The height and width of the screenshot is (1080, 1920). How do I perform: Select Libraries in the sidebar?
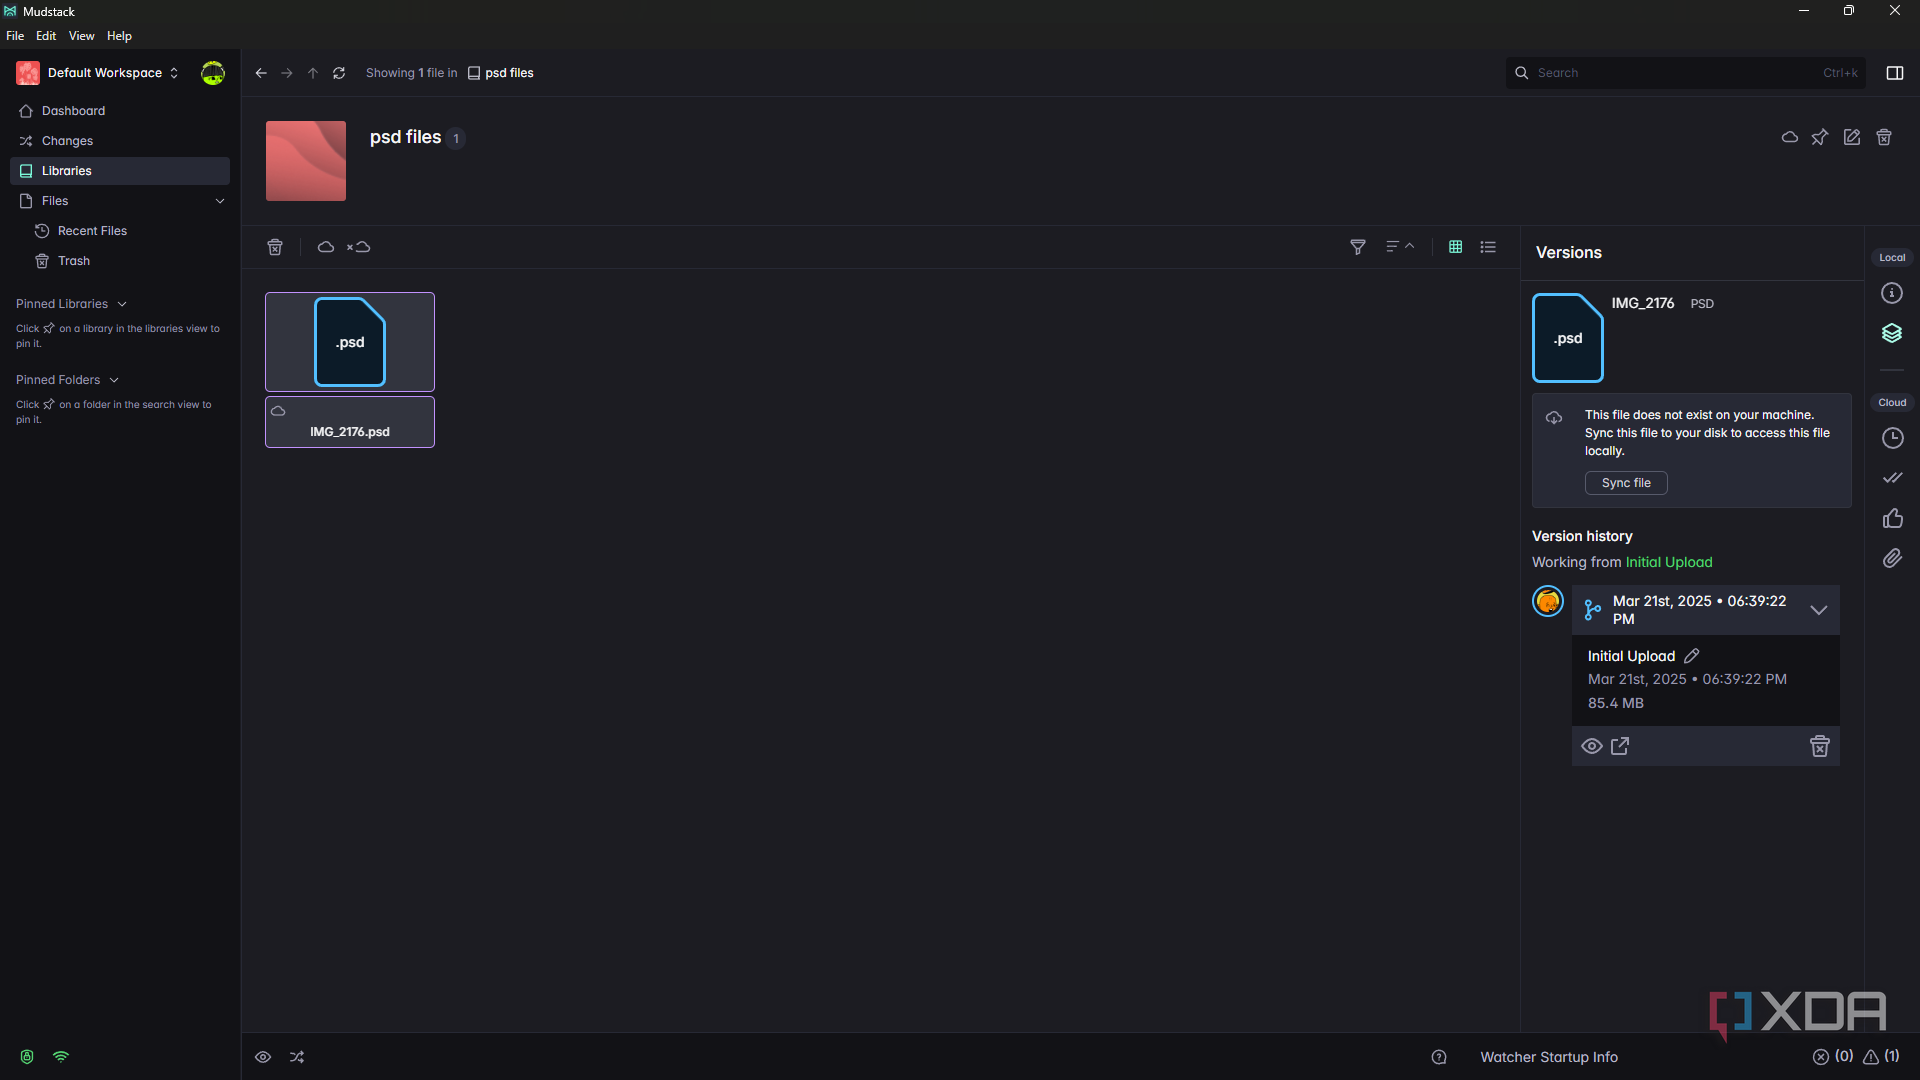click(x=120, y=171)
